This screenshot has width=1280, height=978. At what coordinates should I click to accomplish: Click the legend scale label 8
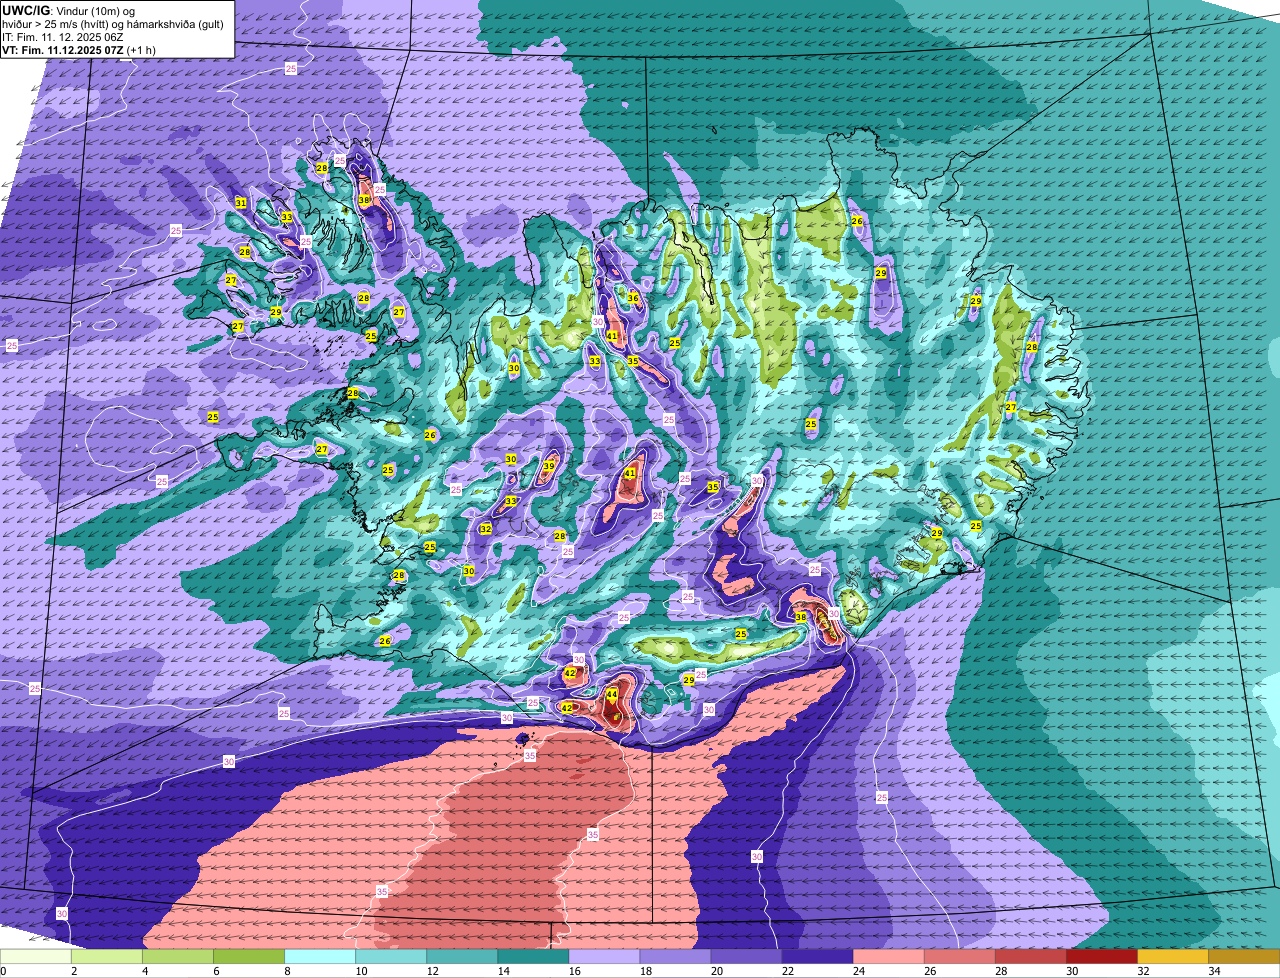287,971
